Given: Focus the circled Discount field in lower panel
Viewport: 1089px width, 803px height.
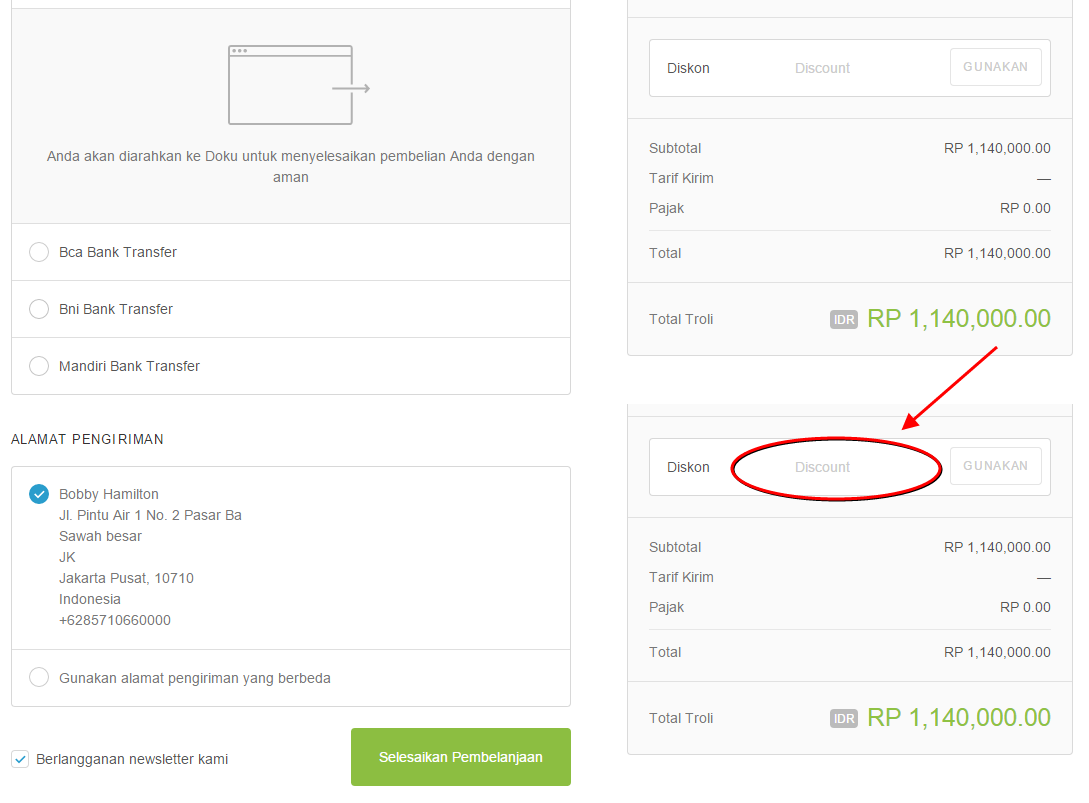Looking at the screenshot, I should [x=822, y=467].
